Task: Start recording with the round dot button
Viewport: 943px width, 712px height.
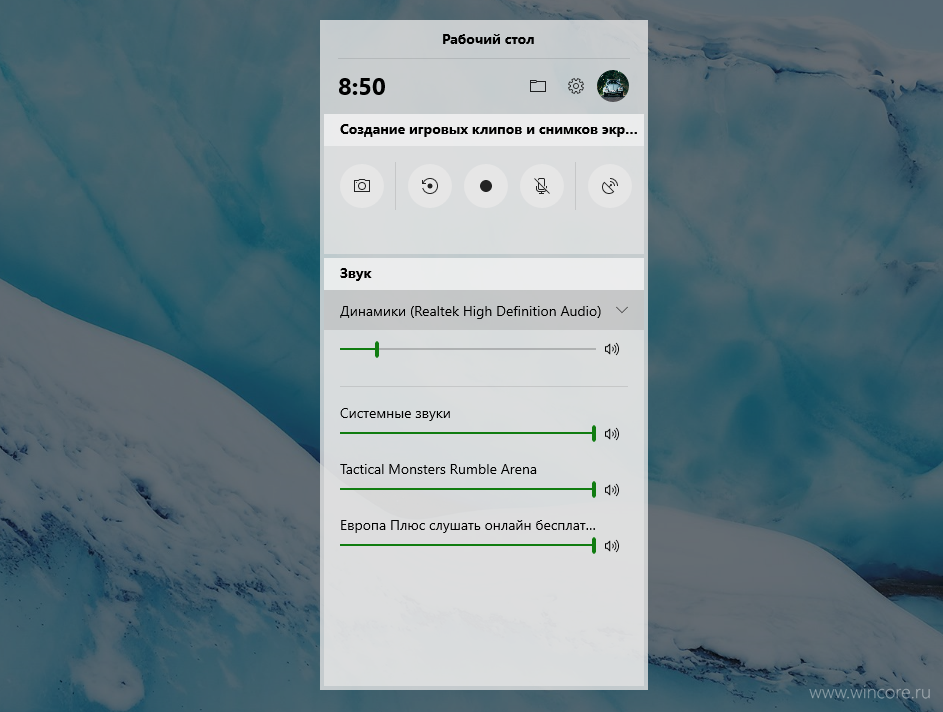Action: (x=486, y=186)
